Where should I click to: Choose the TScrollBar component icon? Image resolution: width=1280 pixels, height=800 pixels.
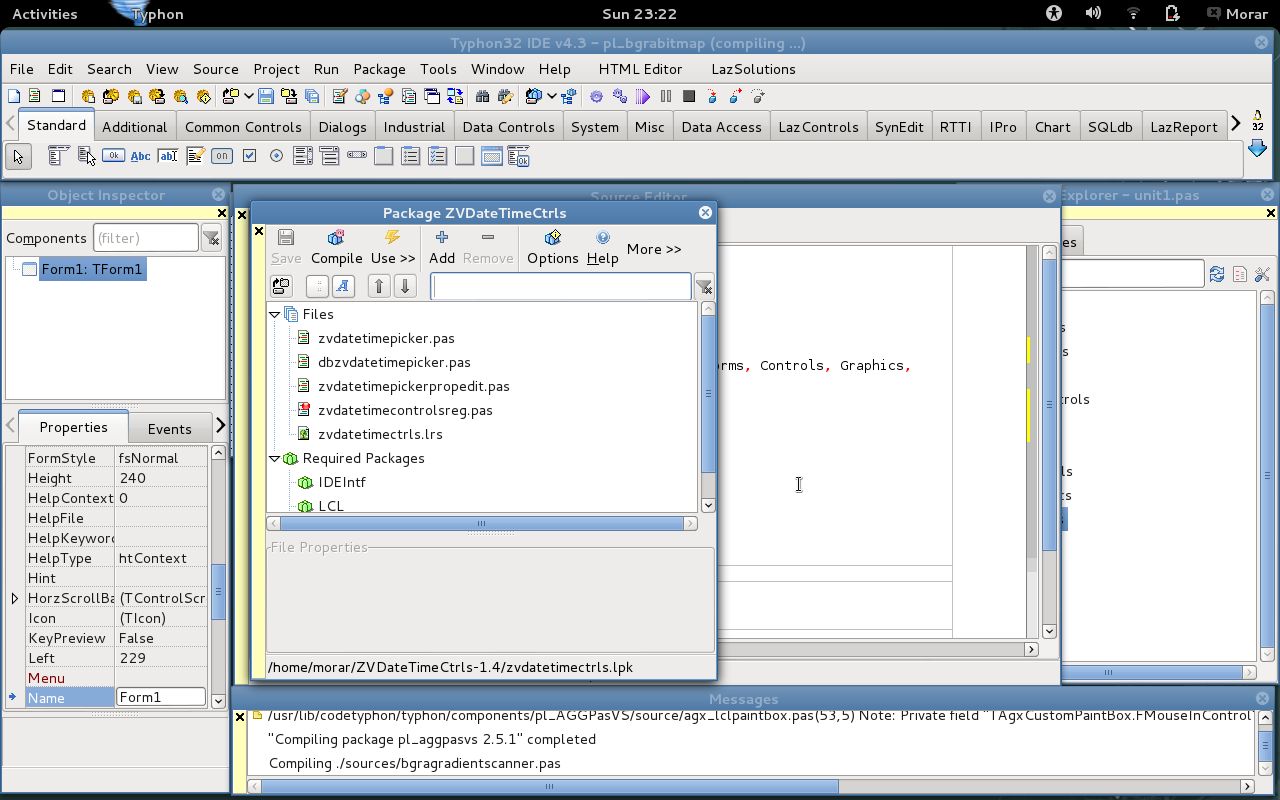coord(357,155)
